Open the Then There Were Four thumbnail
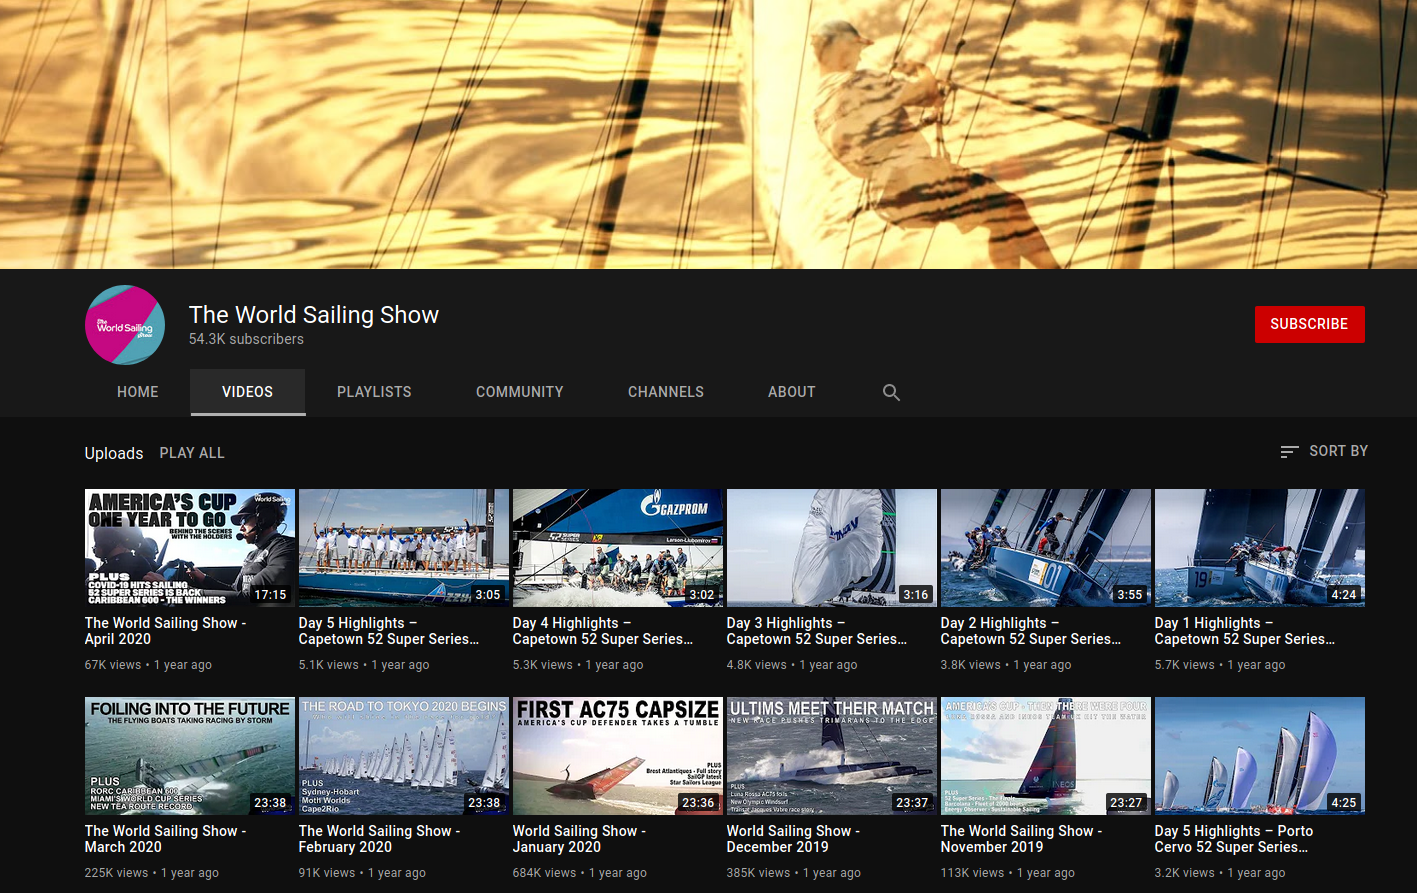 [1046, 755]
